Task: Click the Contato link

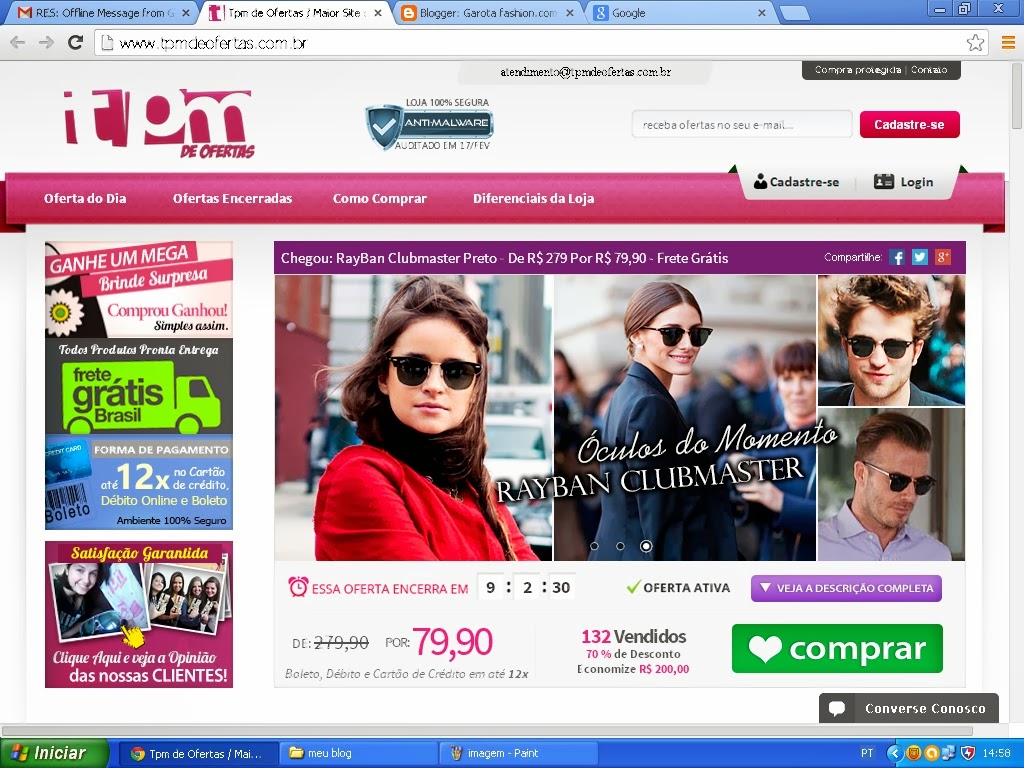Action: (x=929, y=70)
